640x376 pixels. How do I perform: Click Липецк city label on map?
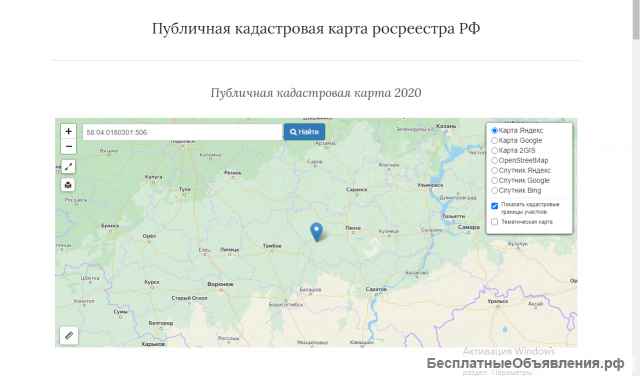[x=230, y=250]
